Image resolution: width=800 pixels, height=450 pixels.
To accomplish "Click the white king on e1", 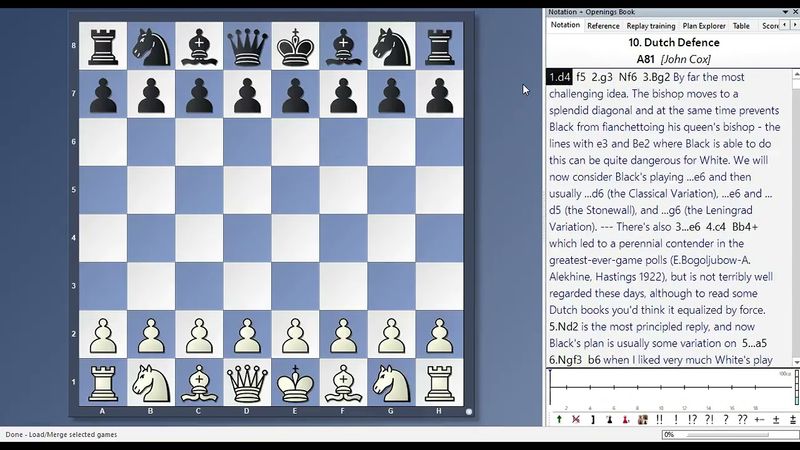I will (x=295, y=383).
